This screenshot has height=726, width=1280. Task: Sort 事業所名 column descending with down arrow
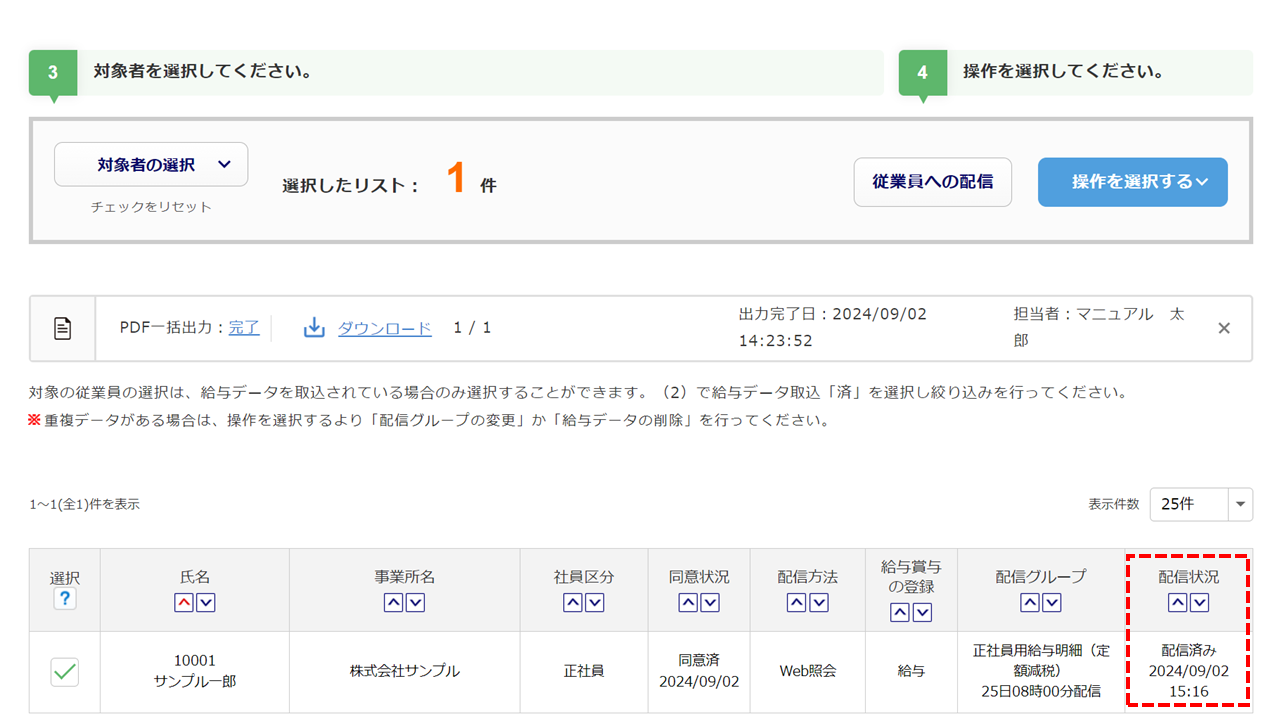415,603
